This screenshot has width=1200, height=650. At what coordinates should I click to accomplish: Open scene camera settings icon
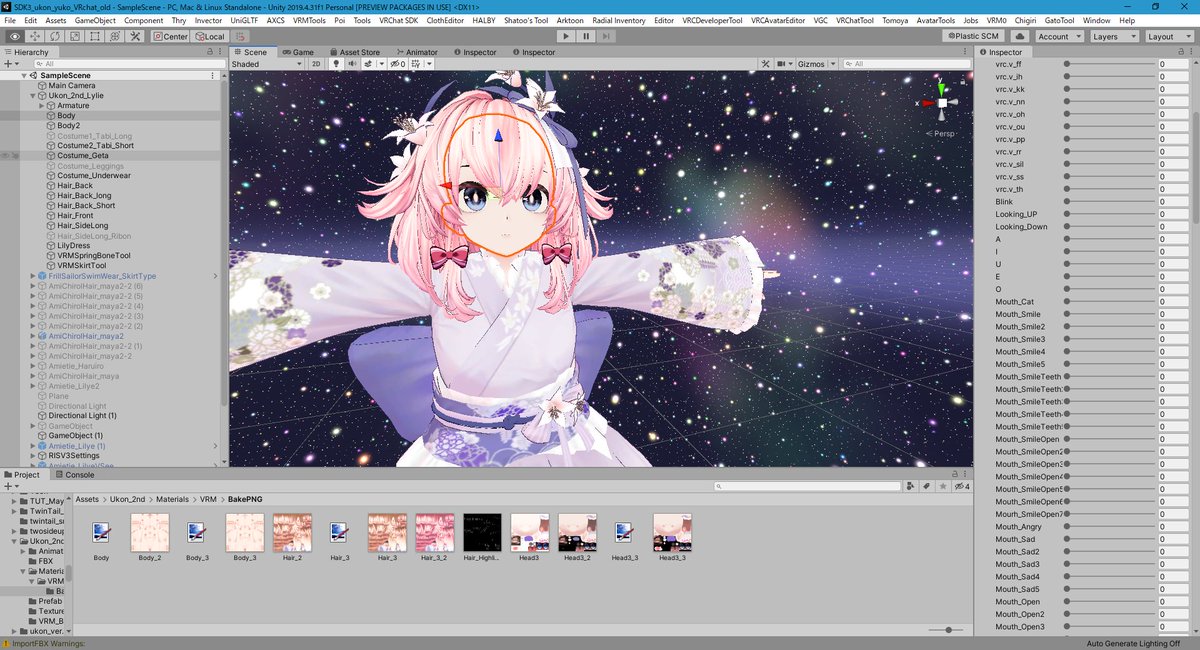pos(783,64)
